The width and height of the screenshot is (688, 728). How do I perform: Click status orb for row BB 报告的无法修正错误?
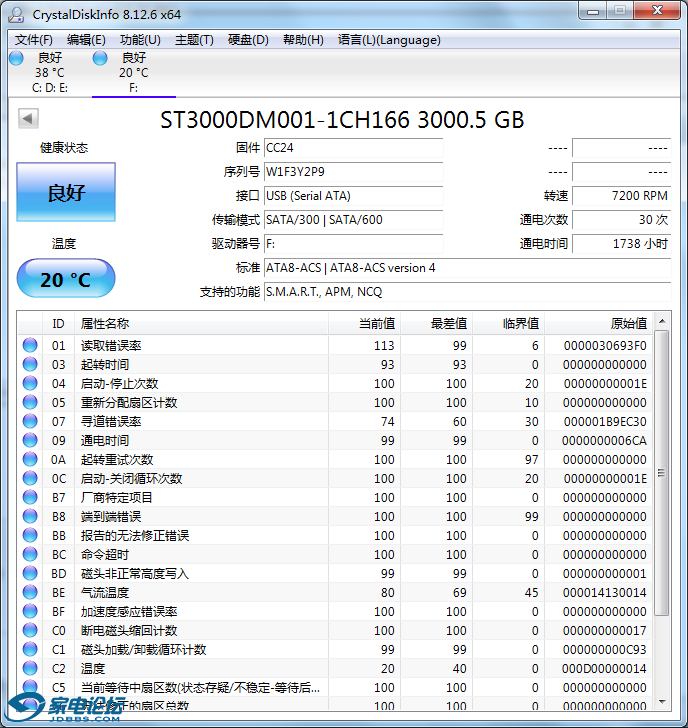(30, 535)
